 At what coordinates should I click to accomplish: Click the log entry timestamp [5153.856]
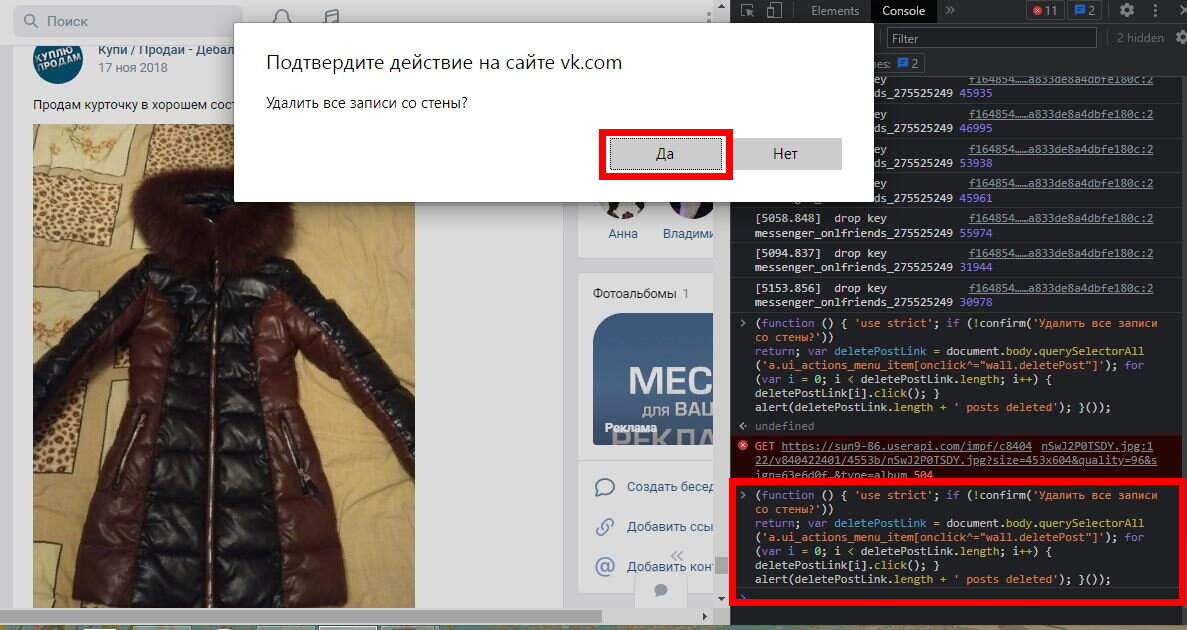(787, 288)
